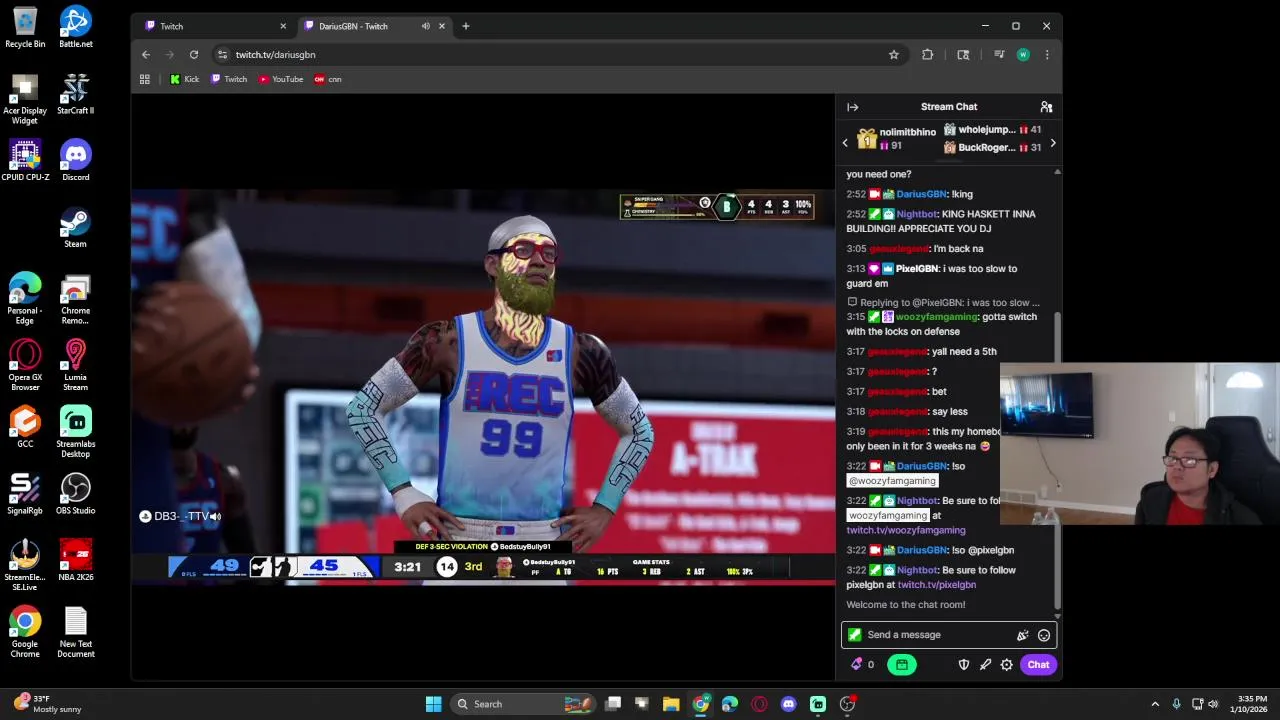The height and width of the screenshot is (720, 1280).
Task: Open the emote picker in chat
Action: [1044, 635]
